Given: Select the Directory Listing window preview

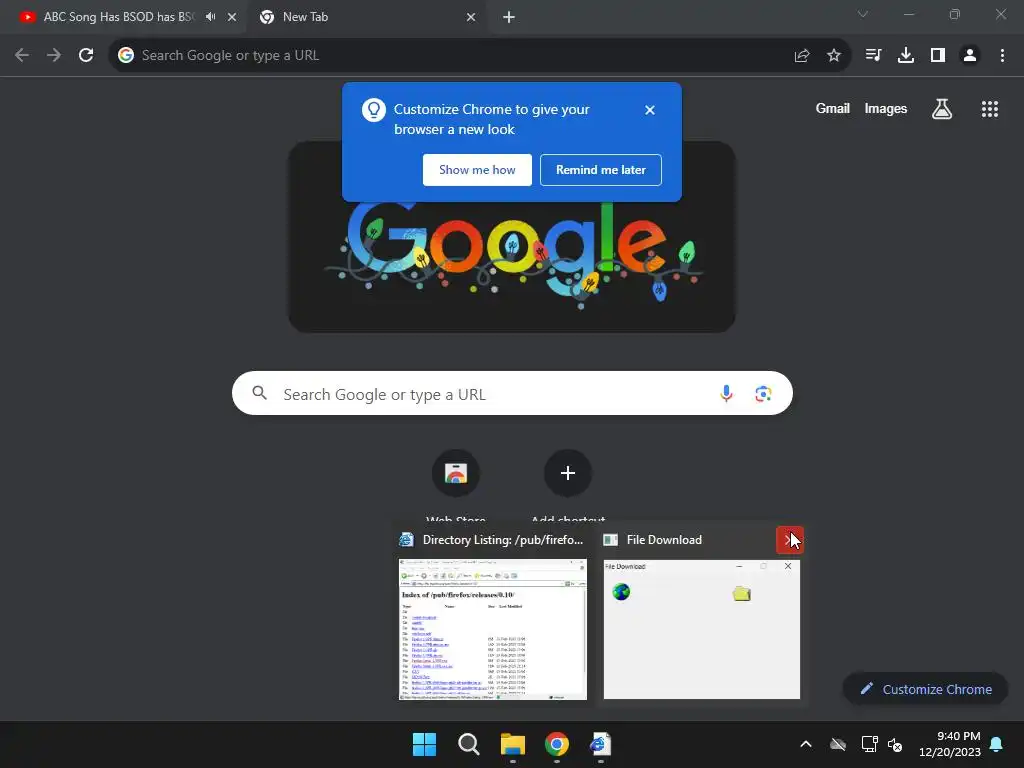Looking at the screenshot, I should [492, 616].
